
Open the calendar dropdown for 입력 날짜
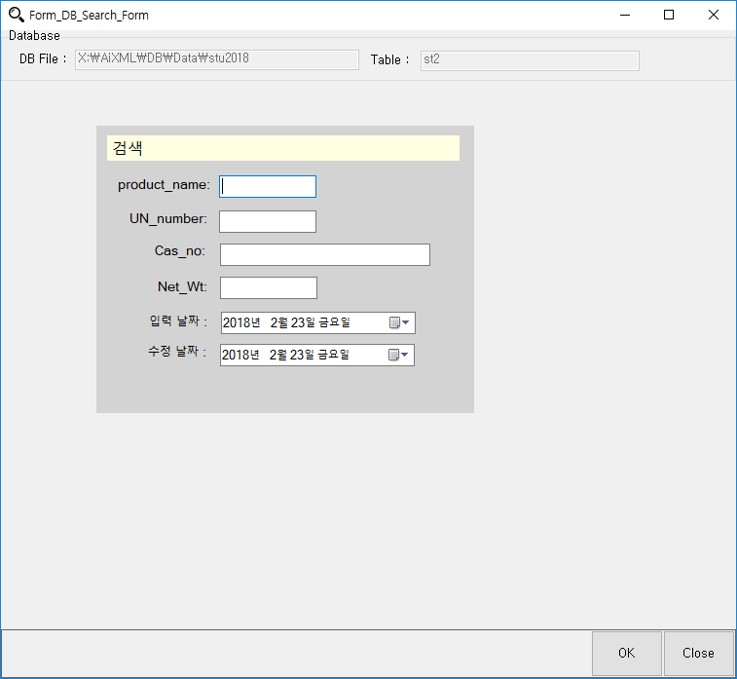click(400, 323)
